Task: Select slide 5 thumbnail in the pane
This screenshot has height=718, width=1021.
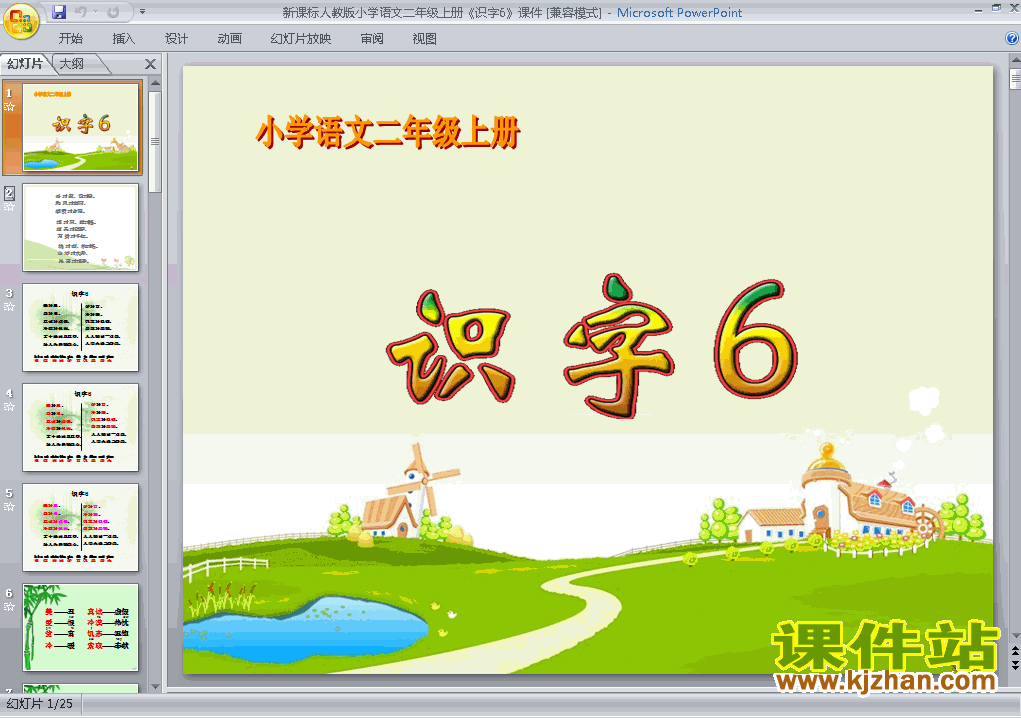Action: [x=81, y=528]
